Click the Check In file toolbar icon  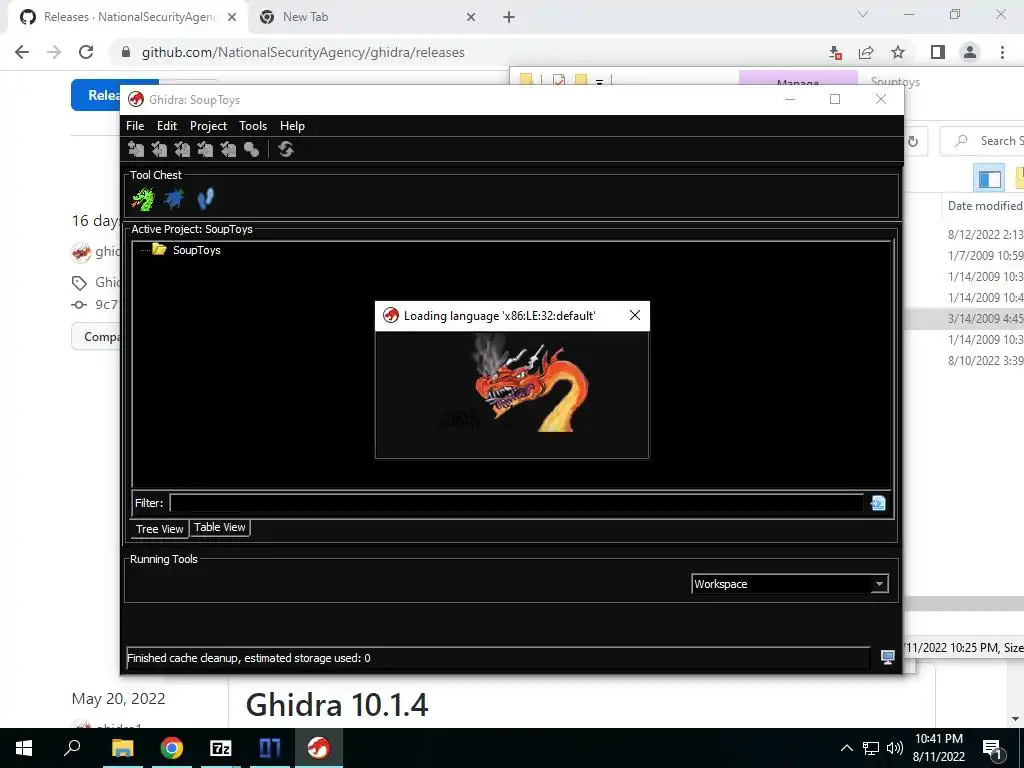205,150
